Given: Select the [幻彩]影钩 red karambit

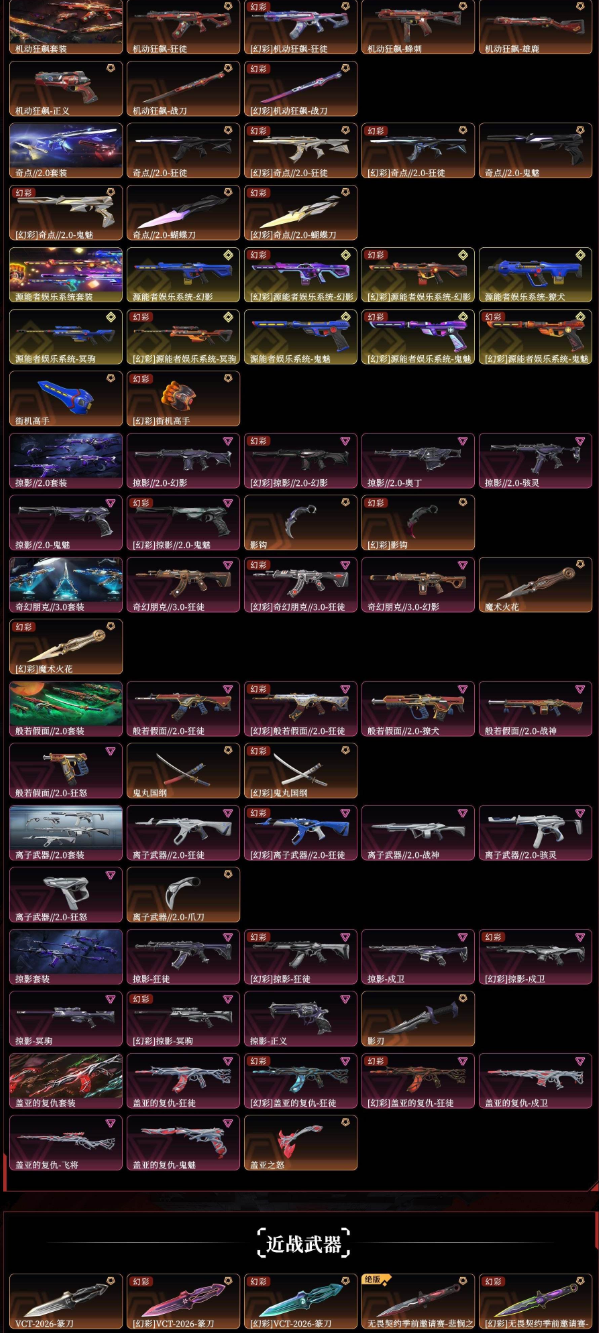Looking at the screenshot, I should click(x=418, y=523).
